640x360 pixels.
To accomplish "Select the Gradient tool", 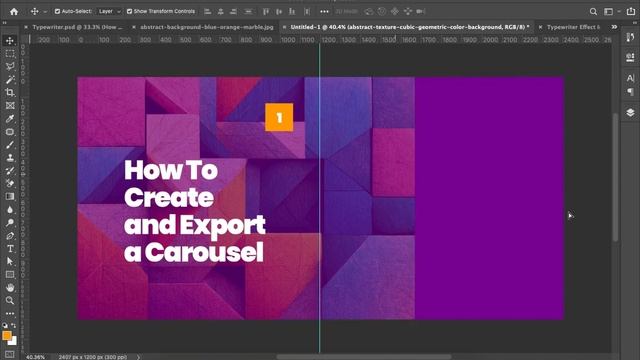I will coord(10,197).
